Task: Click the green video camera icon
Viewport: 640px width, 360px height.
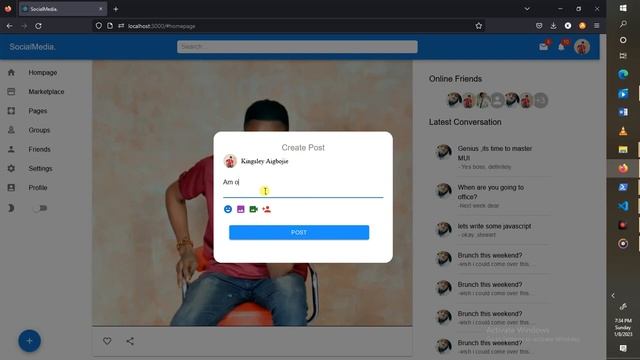Action: pos(253,209)
